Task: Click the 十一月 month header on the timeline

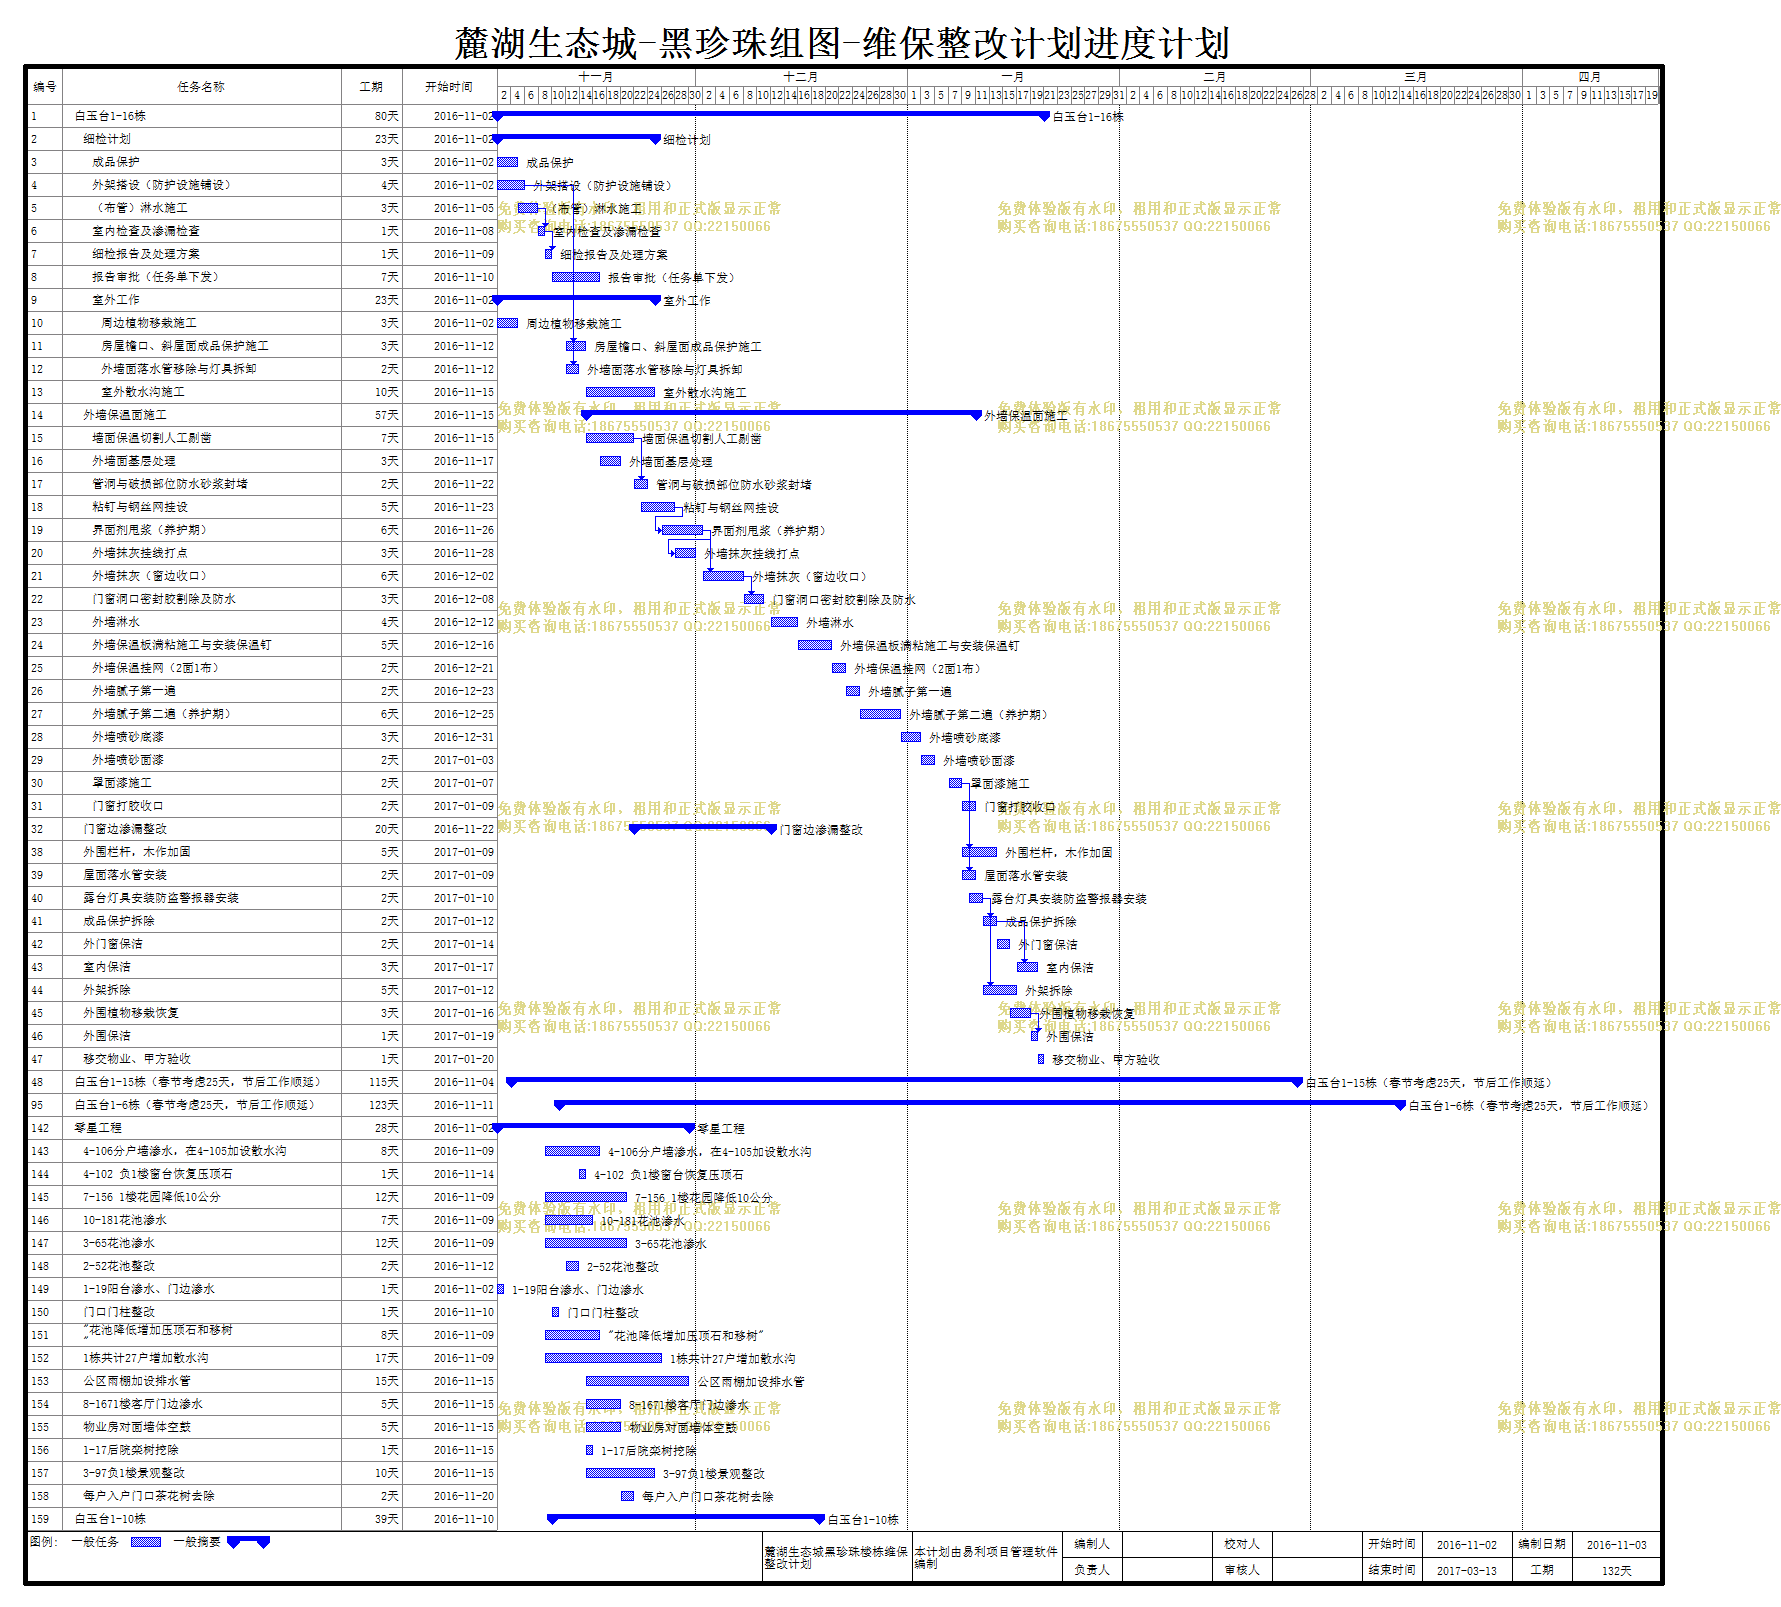Action: 596,77
